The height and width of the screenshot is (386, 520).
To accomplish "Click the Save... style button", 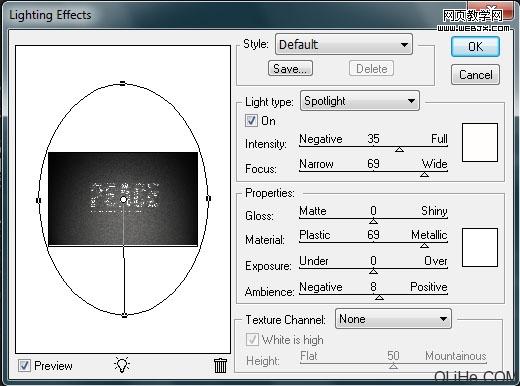I will point(290,68).
